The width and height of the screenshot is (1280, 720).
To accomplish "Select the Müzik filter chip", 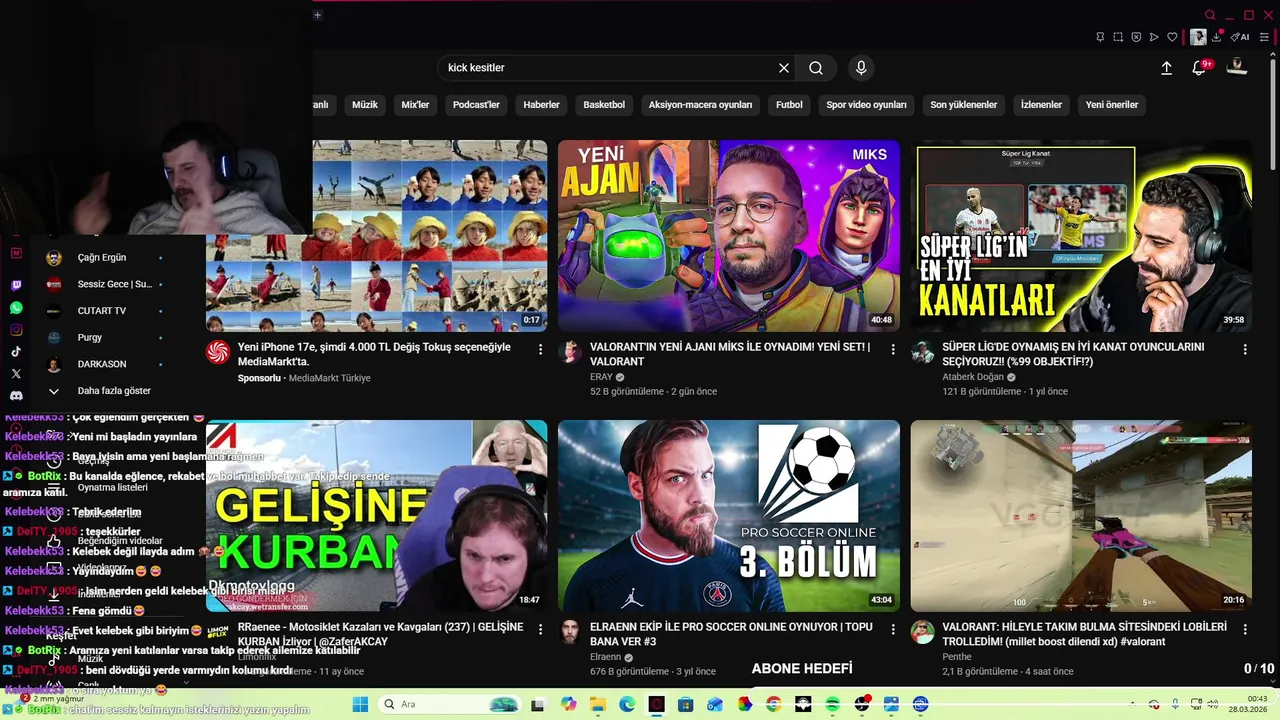I will [x=365, y=104].
